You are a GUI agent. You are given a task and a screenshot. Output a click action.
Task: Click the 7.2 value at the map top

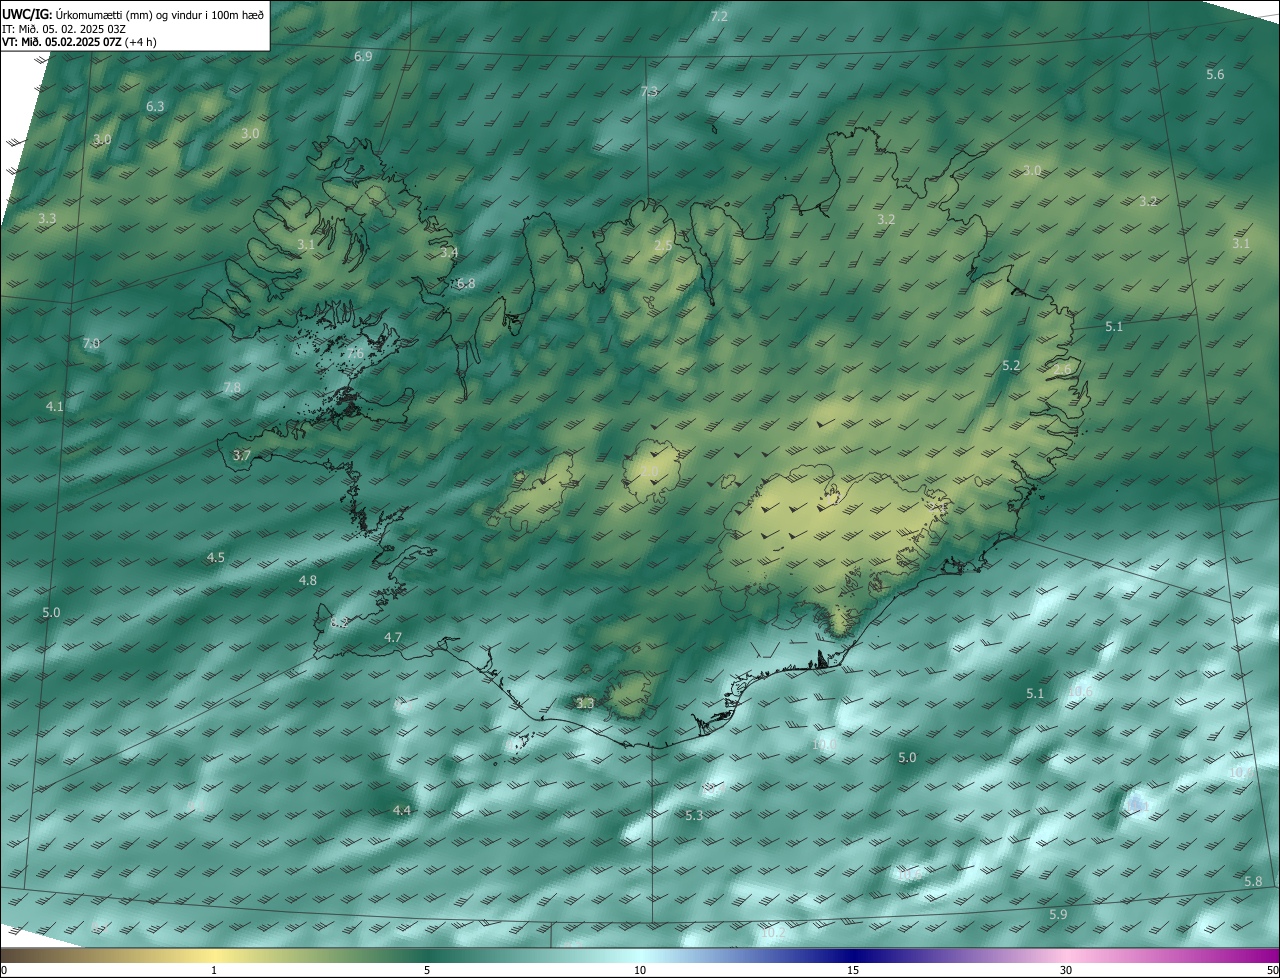pos(719,16)
